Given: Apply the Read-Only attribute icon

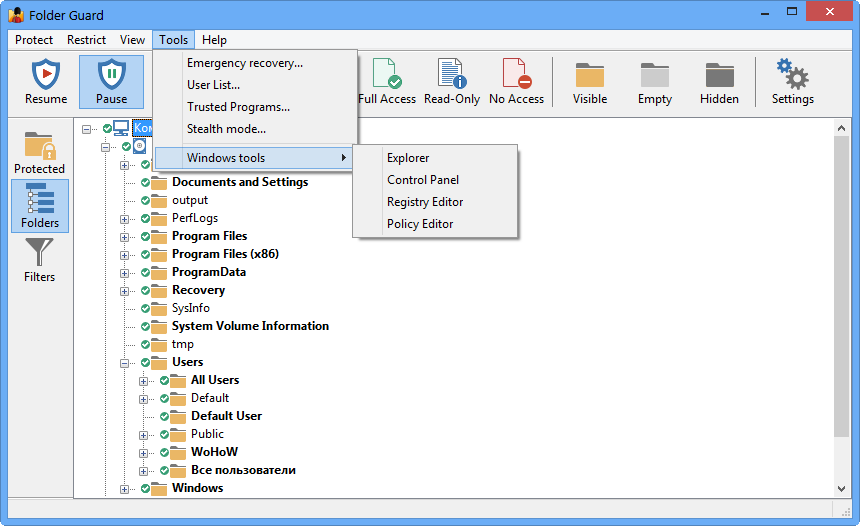Looking at the screenshot, I should pos(452,73).
